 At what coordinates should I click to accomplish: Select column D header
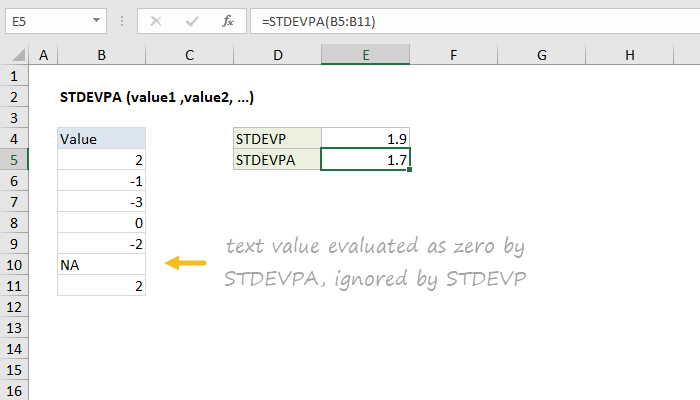[277, 55]
